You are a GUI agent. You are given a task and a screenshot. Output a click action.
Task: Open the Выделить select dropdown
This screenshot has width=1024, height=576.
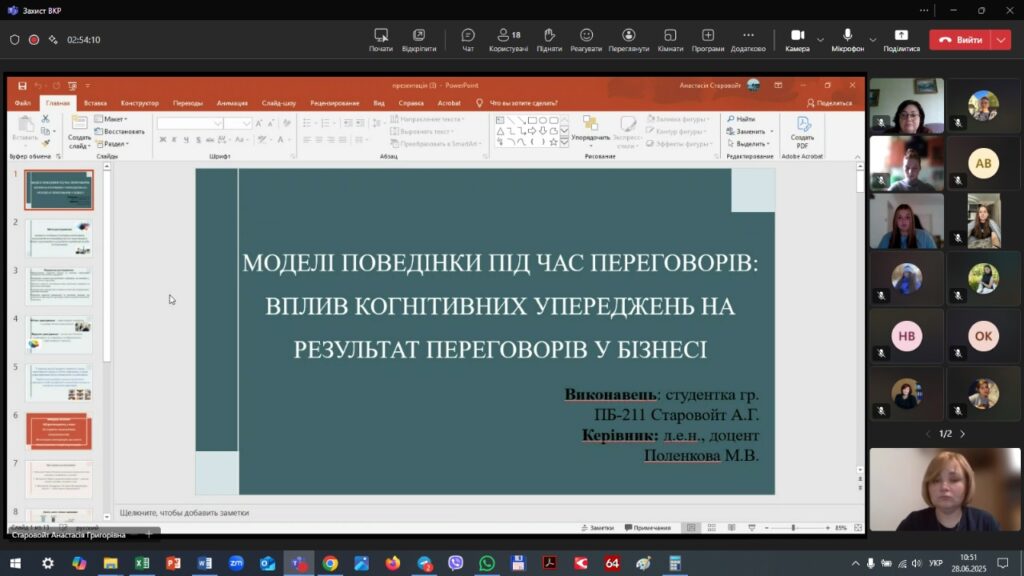pos(748,144)
